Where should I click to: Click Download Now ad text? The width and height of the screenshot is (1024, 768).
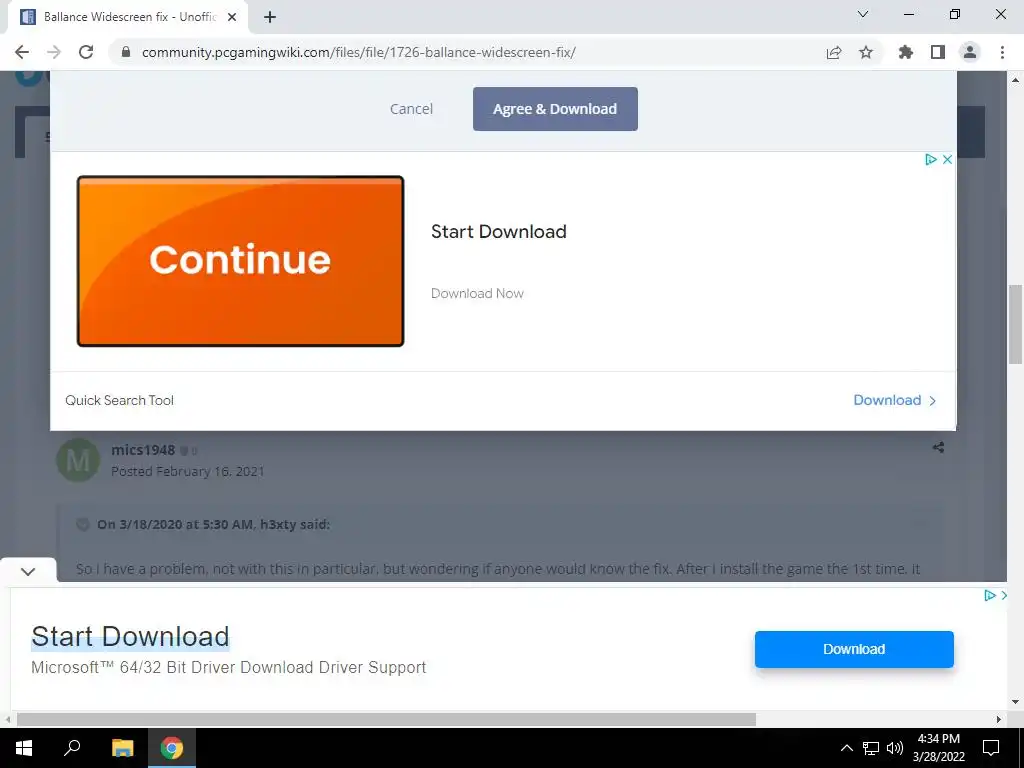point(477,293)
